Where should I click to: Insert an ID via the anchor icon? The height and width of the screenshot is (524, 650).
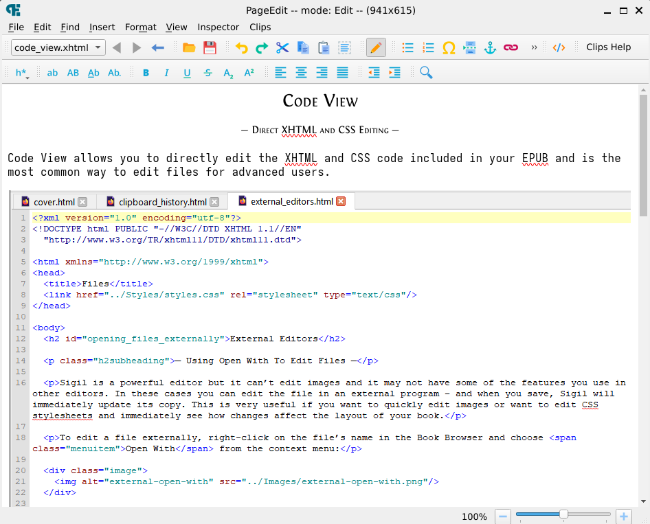tap(490, 47)
